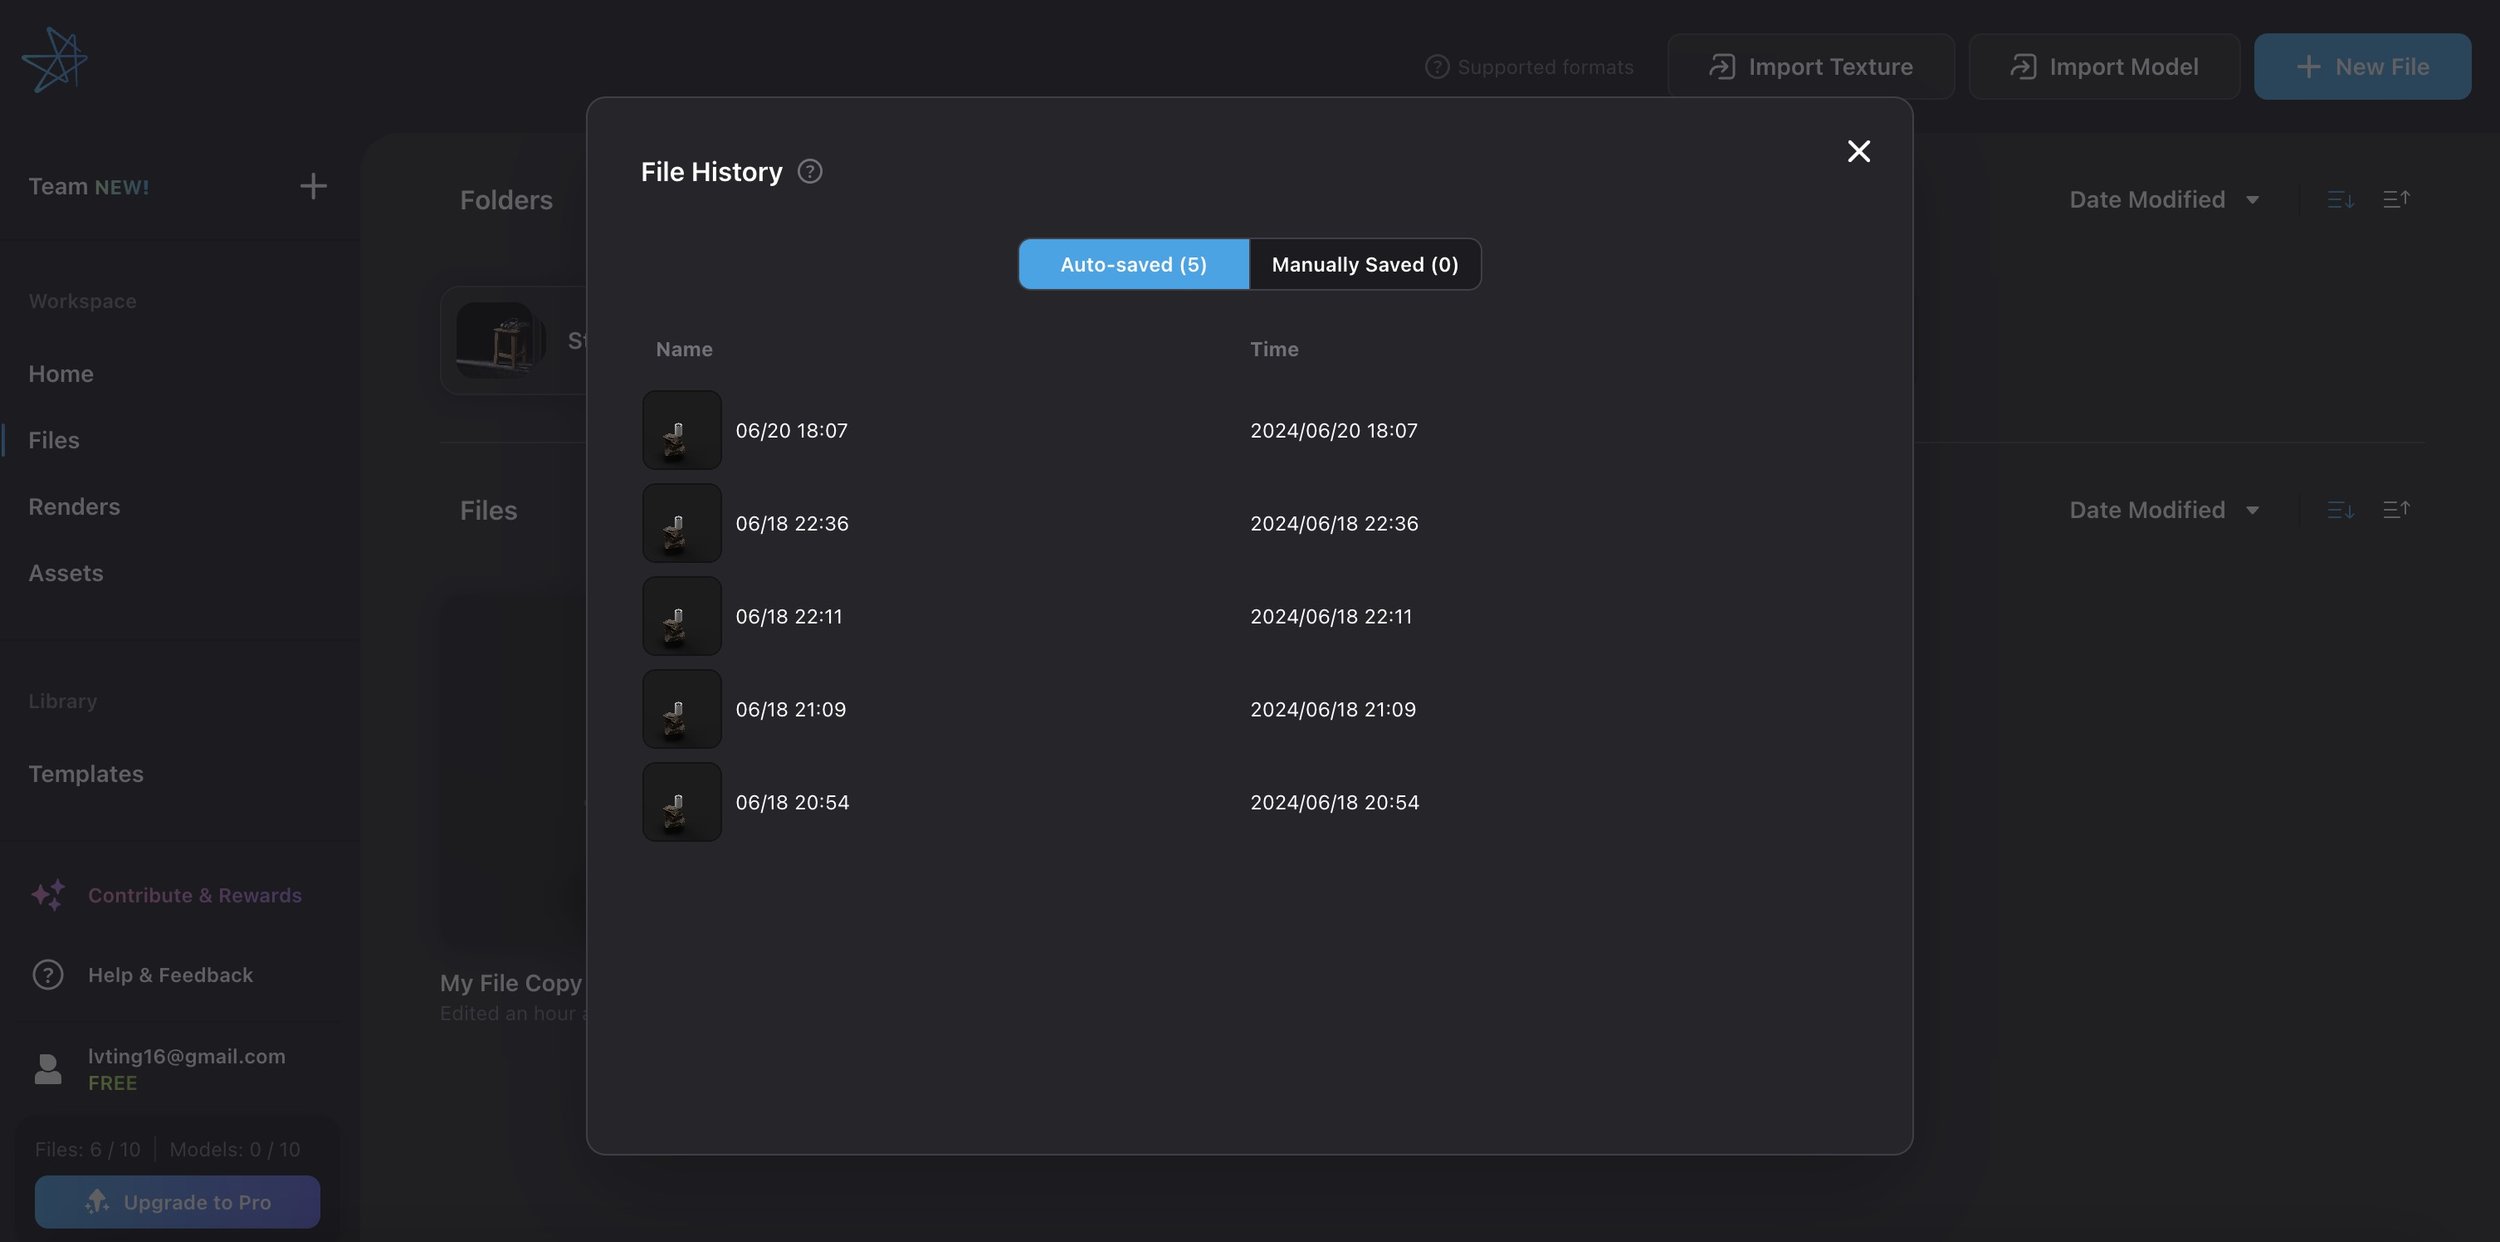Select the 06/18 20:54 history entry
Screen dimensions: 2500x1242
(791, 802)
